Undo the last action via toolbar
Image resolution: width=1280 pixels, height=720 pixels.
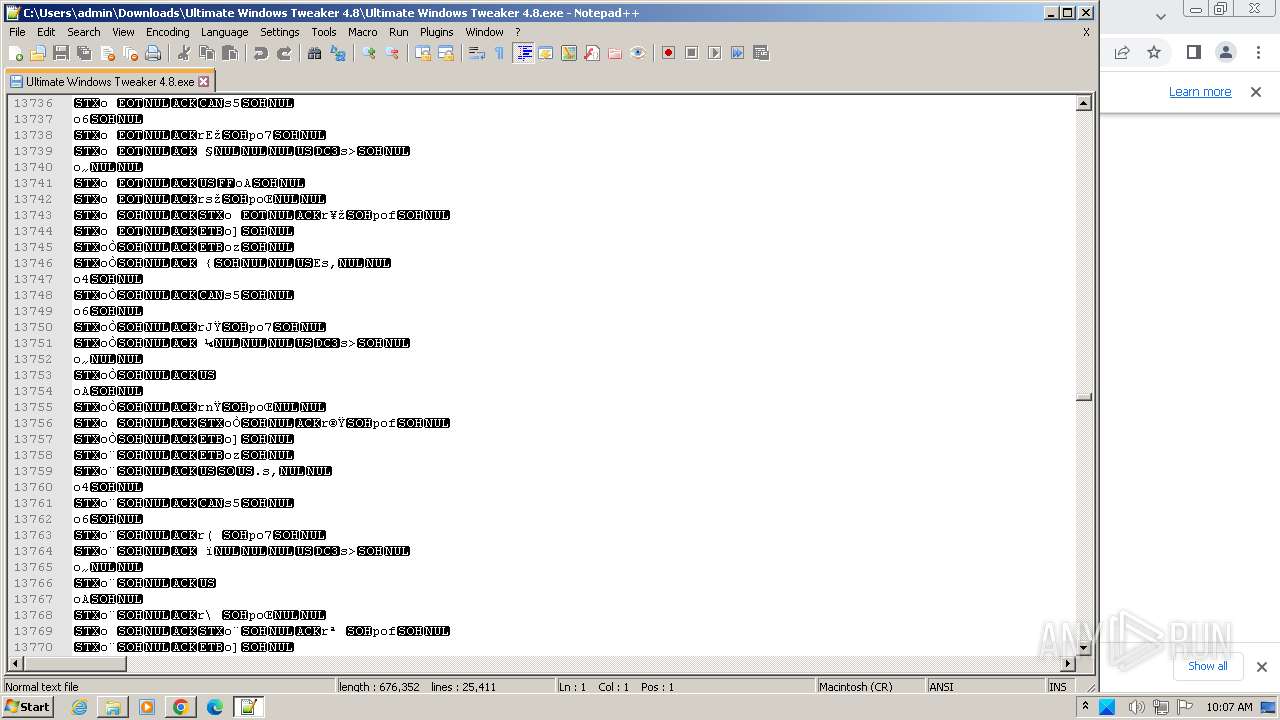click(x=261, y=53)
